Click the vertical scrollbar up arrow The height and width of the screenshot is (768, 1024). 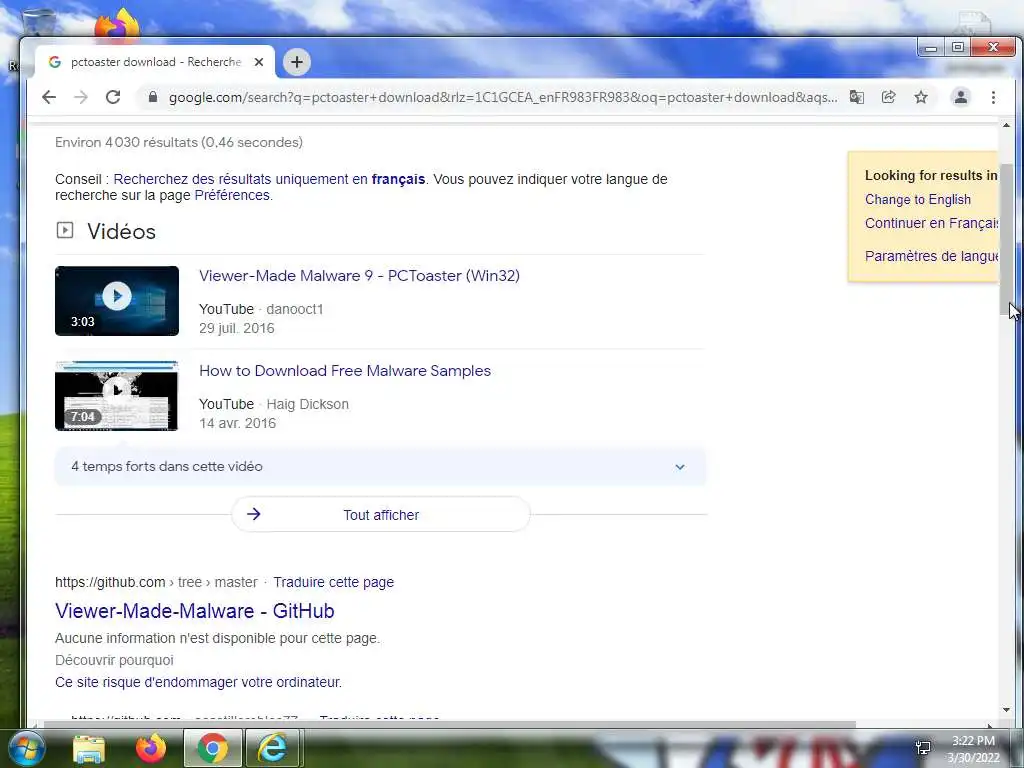[x=1006, y=125]
